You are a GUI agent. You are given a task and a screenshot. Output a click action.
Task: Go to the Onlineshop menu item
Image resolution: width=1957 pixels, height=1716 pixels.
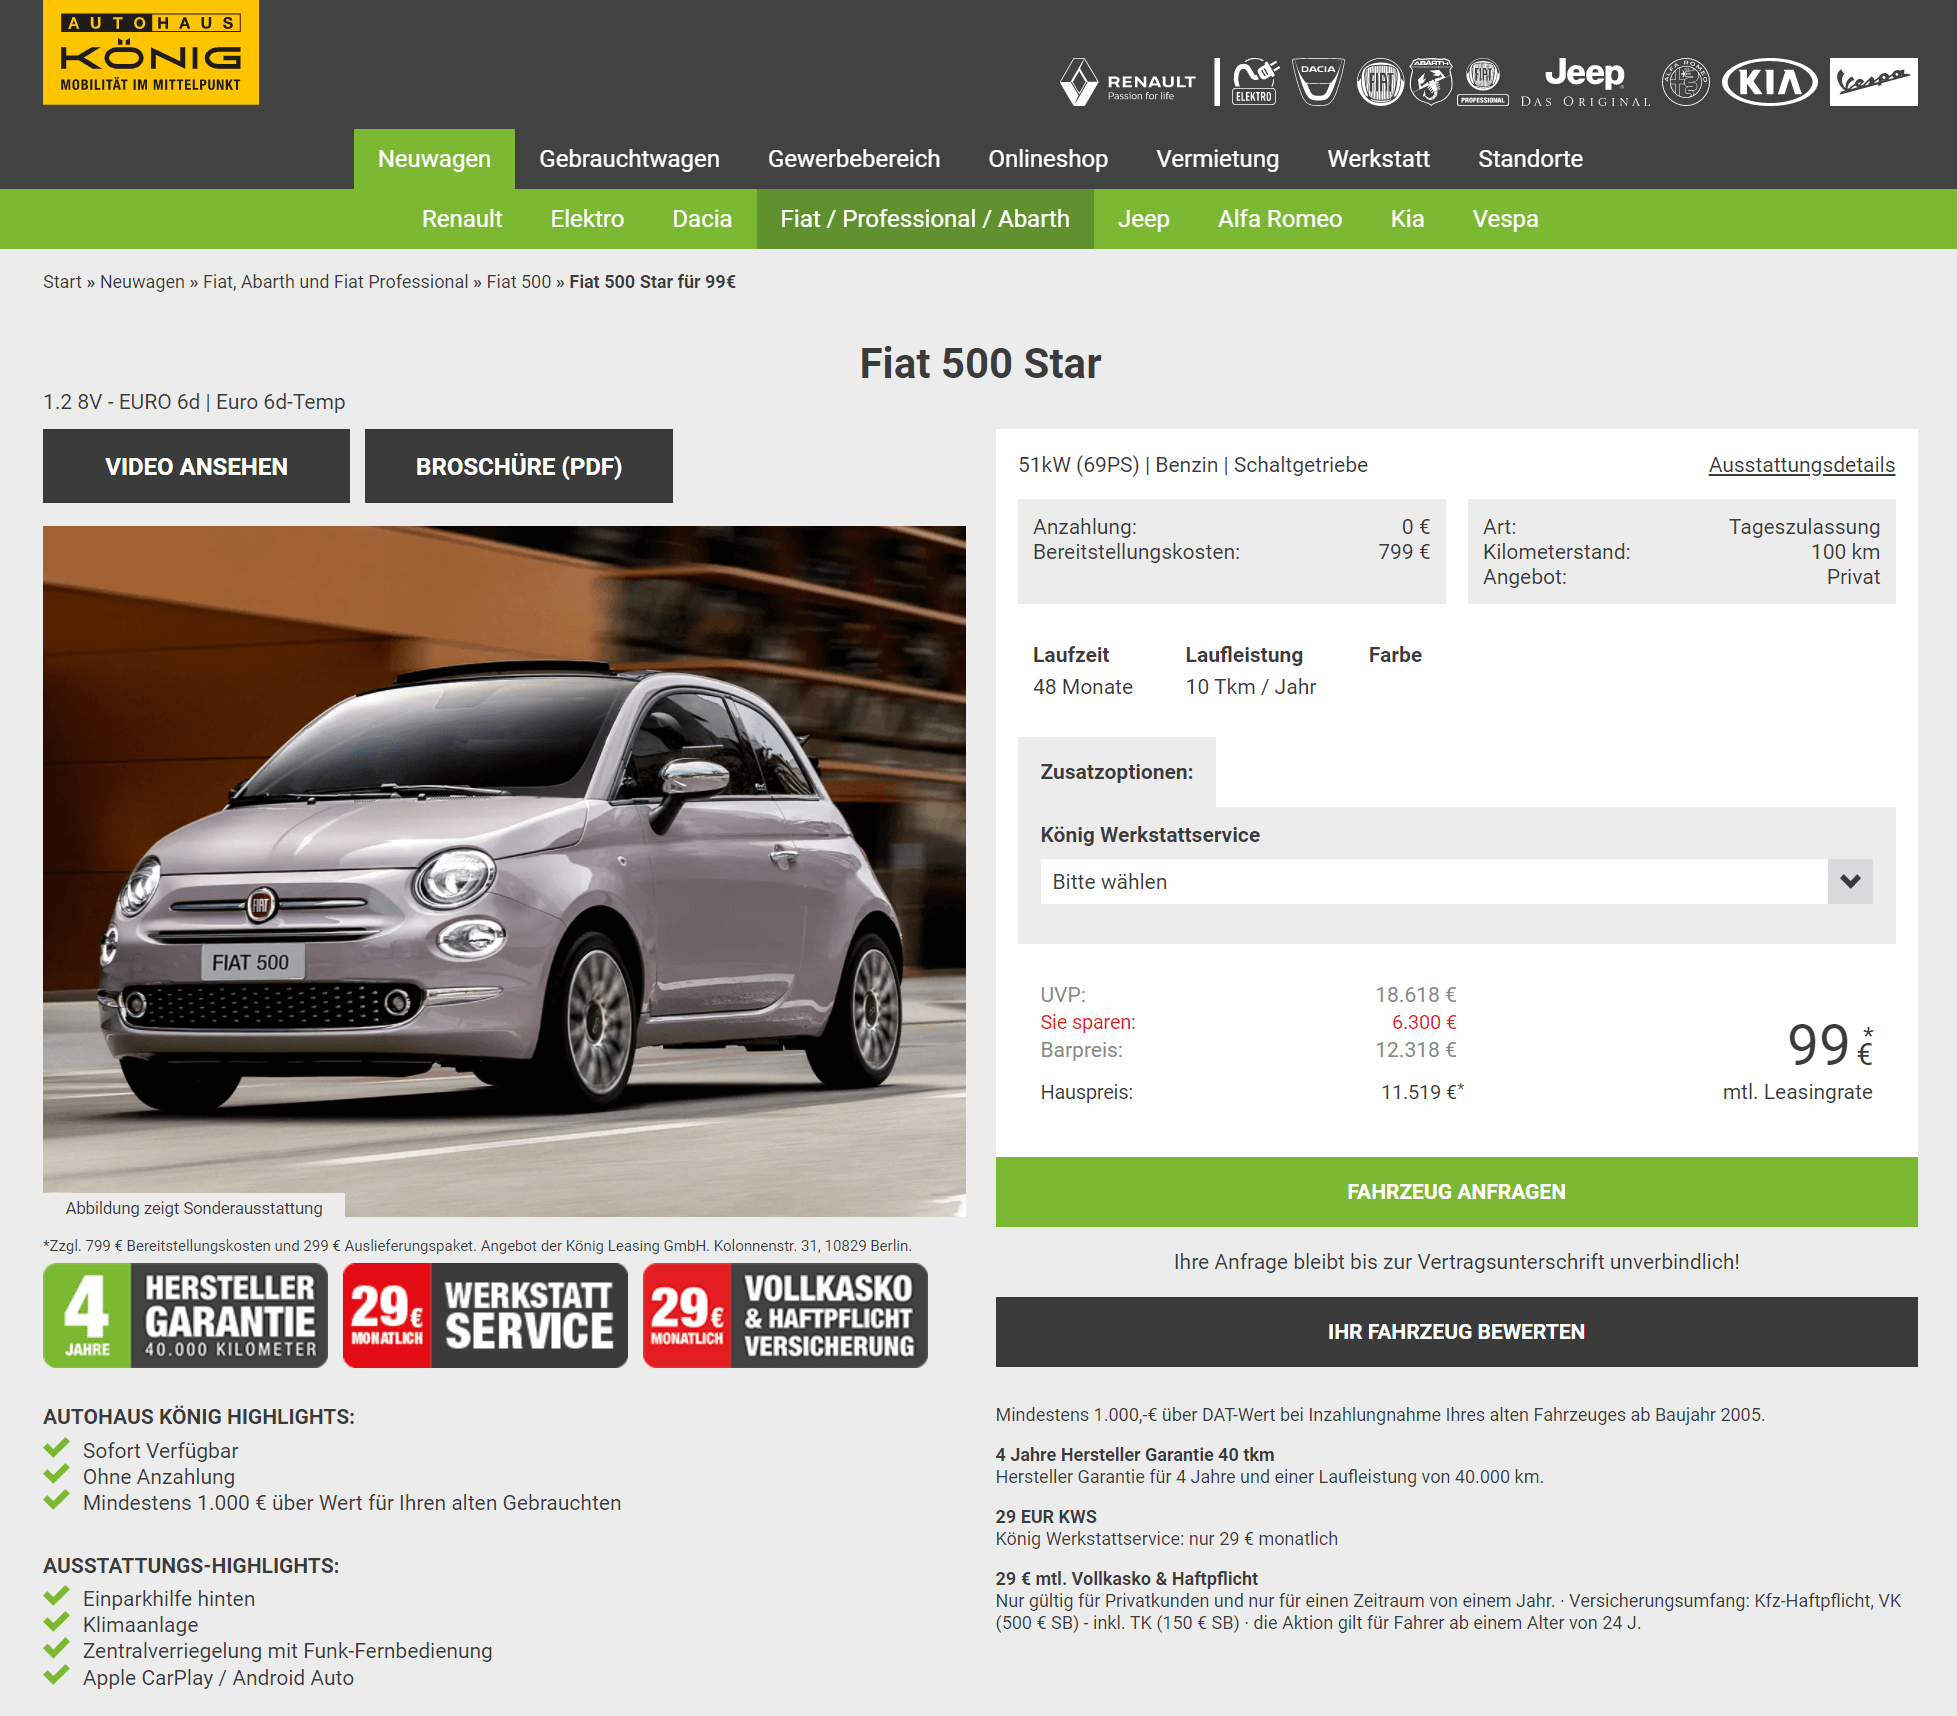1048,159
